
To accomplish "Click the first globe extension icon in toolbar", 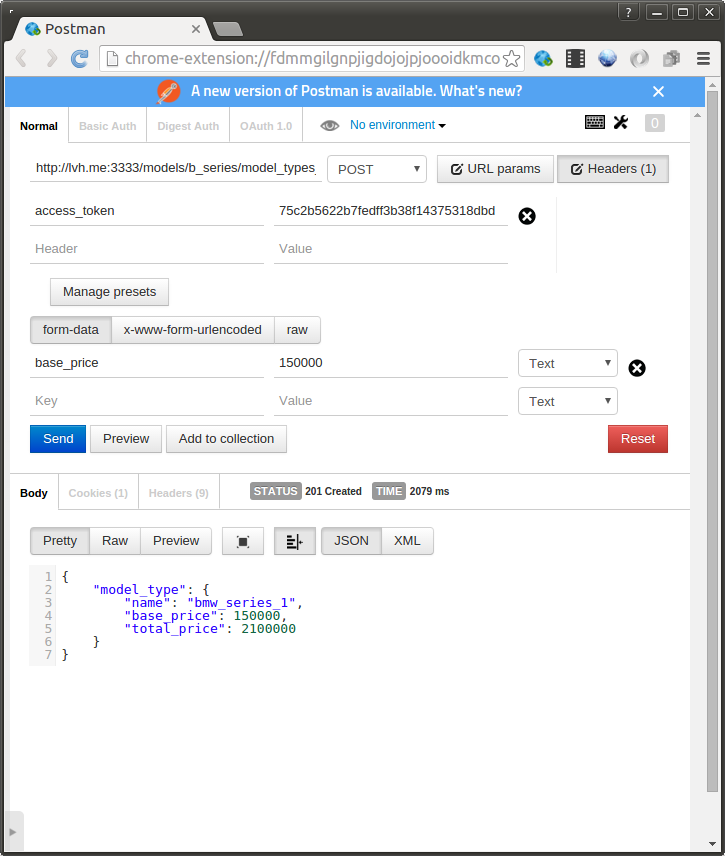I will 543,58.
